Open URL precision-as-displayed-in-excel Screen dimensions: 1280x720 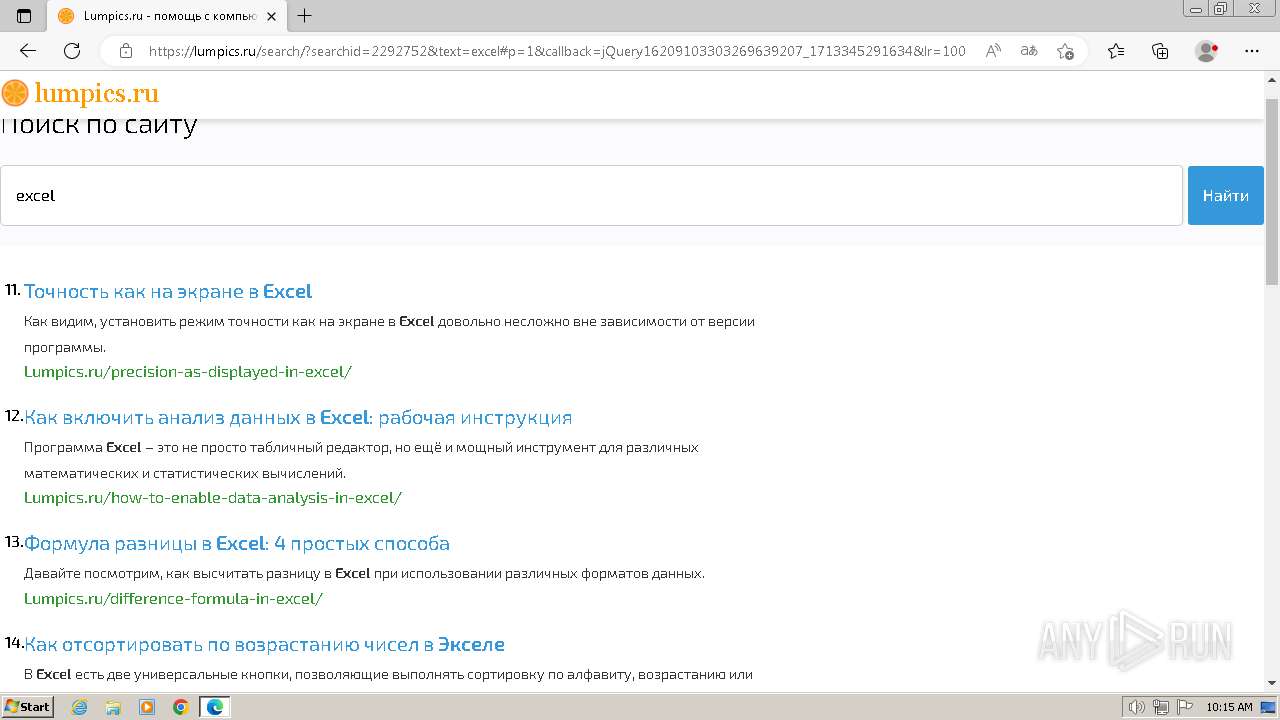point(188,372)
